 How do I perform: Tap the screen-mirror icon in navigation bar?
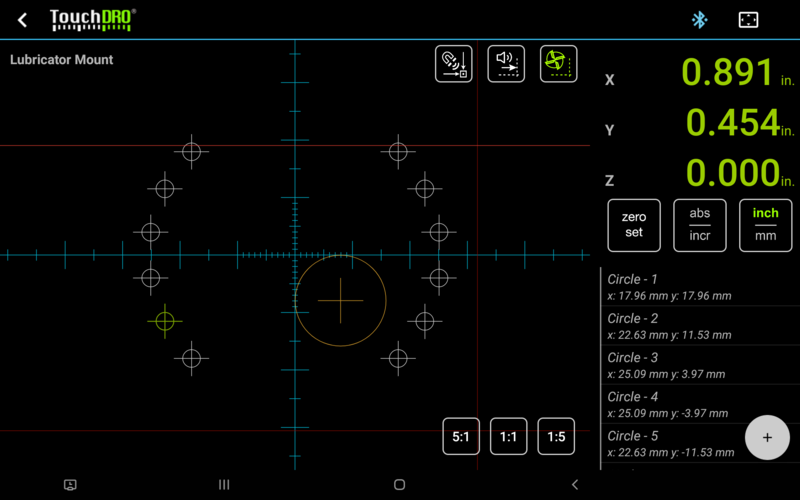(70, 485)
